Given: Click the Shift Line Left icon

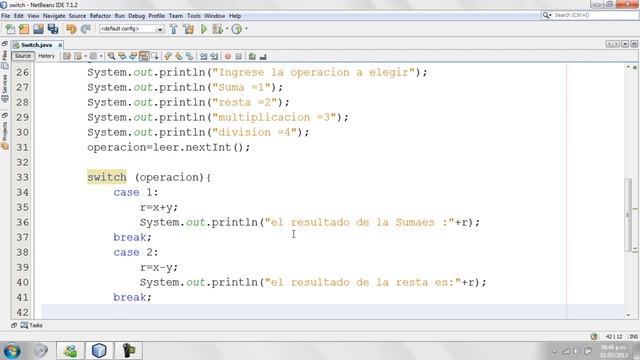Looking at the screenshot, I should (203, 56).
